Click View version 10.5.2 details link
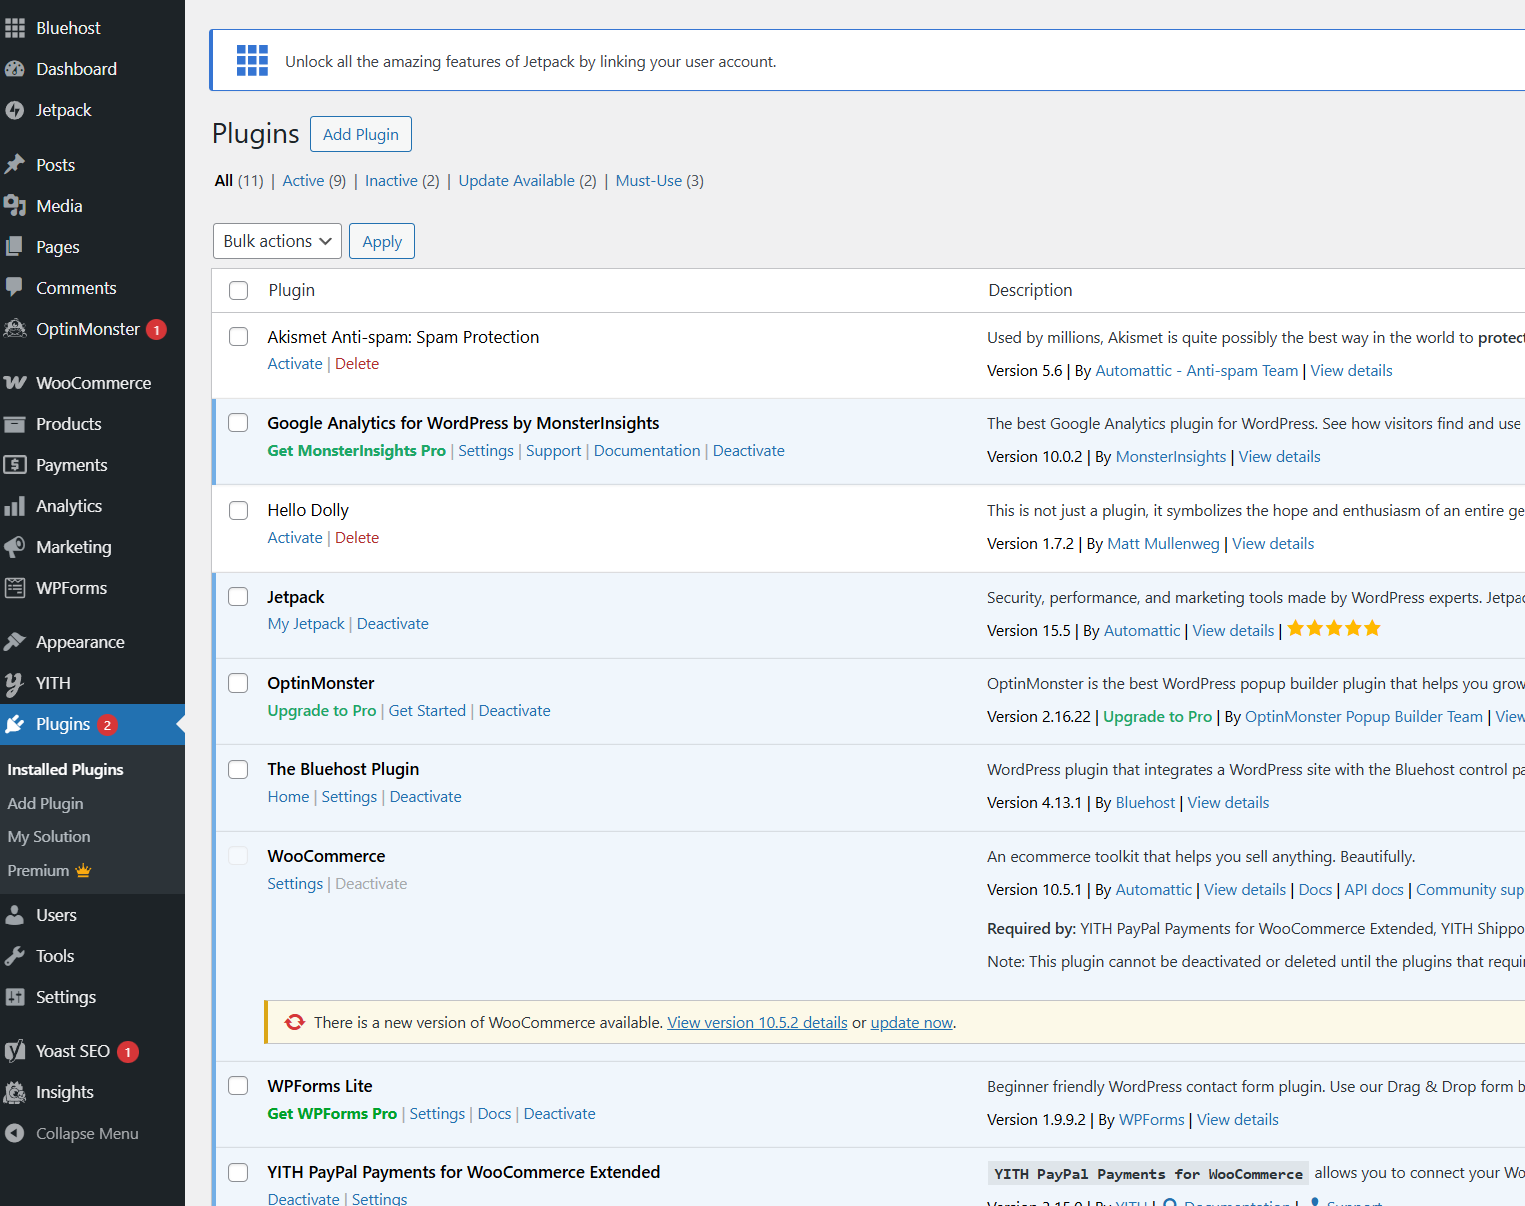The height and width of the screenshot is (1206, 1525). point(757,1022)
